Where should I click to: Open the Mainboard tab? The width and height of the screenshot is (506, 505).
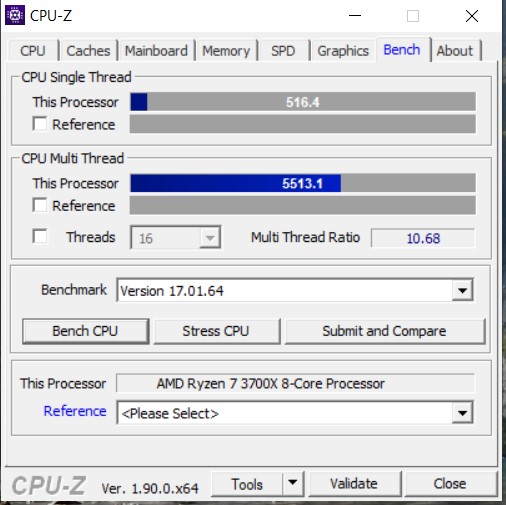point(156,51)
